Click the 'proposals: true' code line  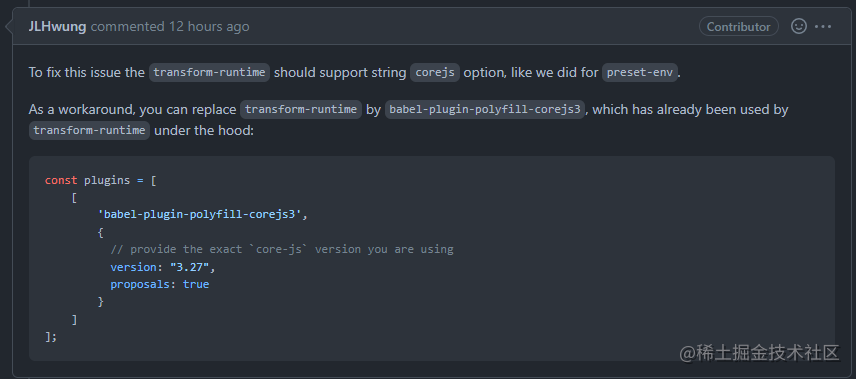coord(159,285)
